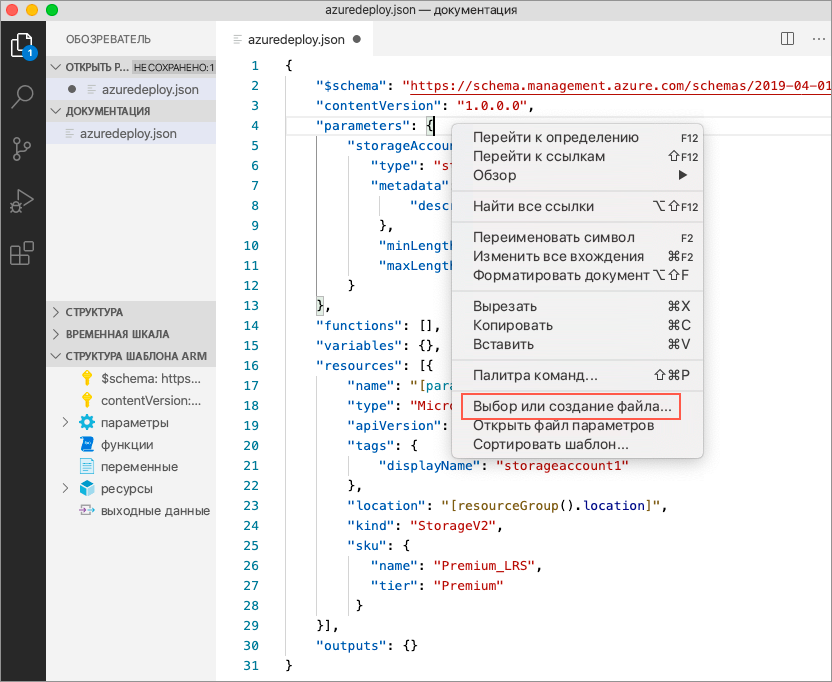The image size is (832, 682).
Task: Choose Форматировать документ
Action: 577,275
